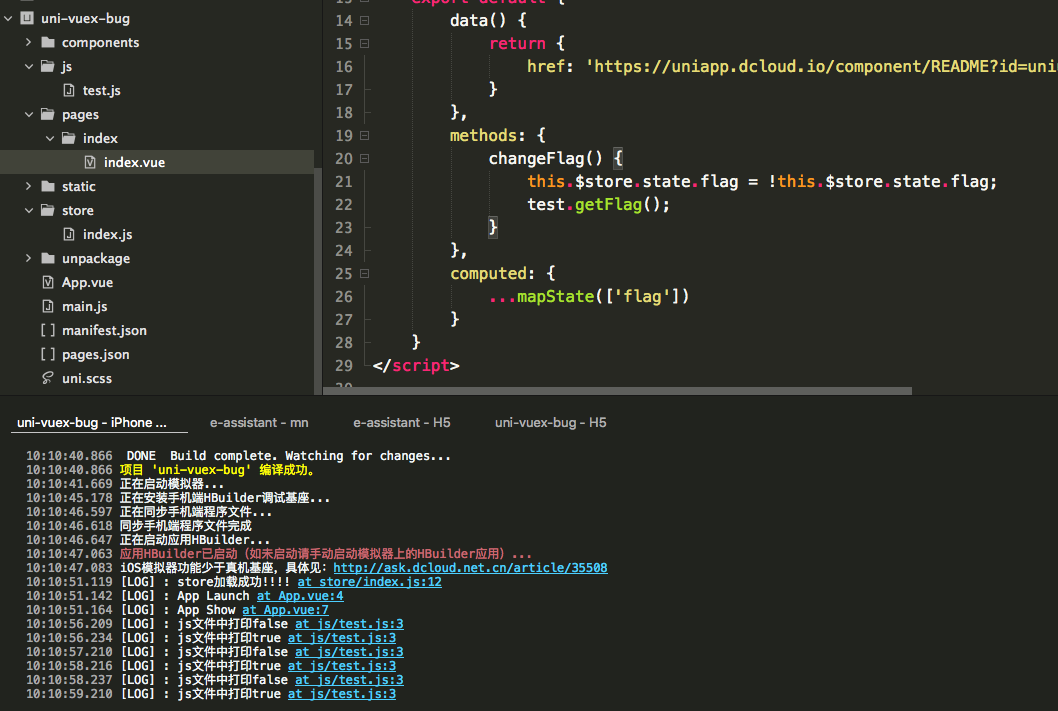This screenshot has height=711, width=1058.
Task: Collapse code fold marker at line 20
Action: pos(364,159)
